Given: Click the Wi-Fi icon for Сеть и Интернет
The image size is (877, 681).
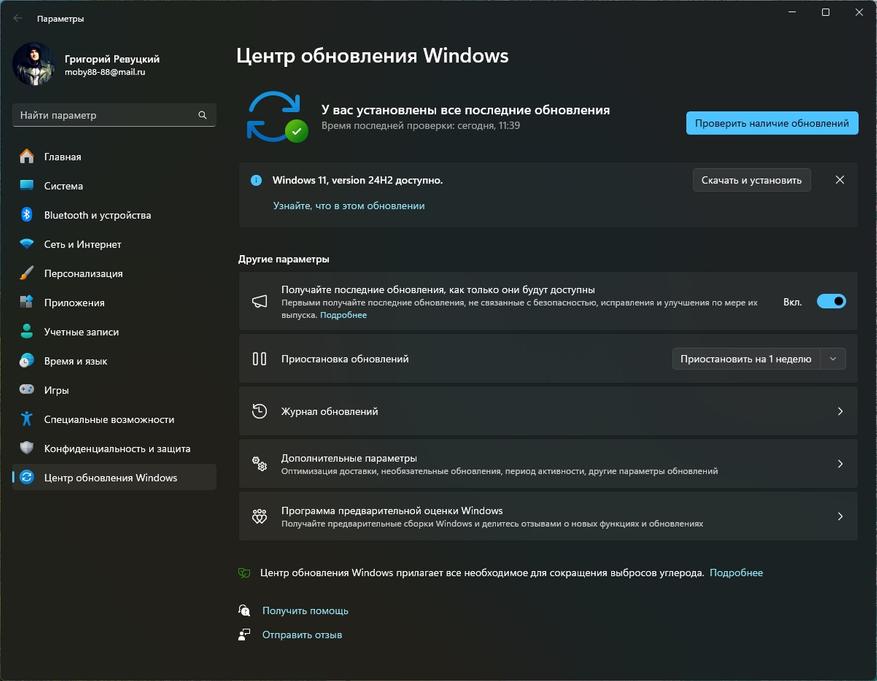Looking at the screenshot, I should tap(26, 244).
